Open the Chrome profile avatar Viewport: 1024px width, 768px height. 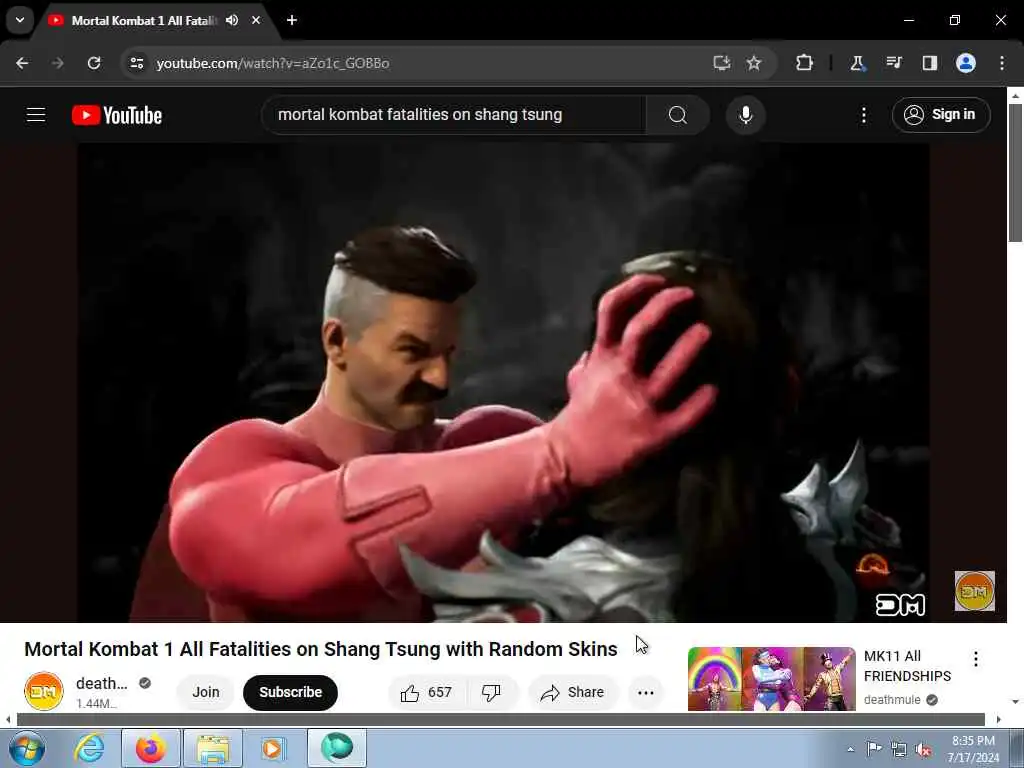click(966, 63)
